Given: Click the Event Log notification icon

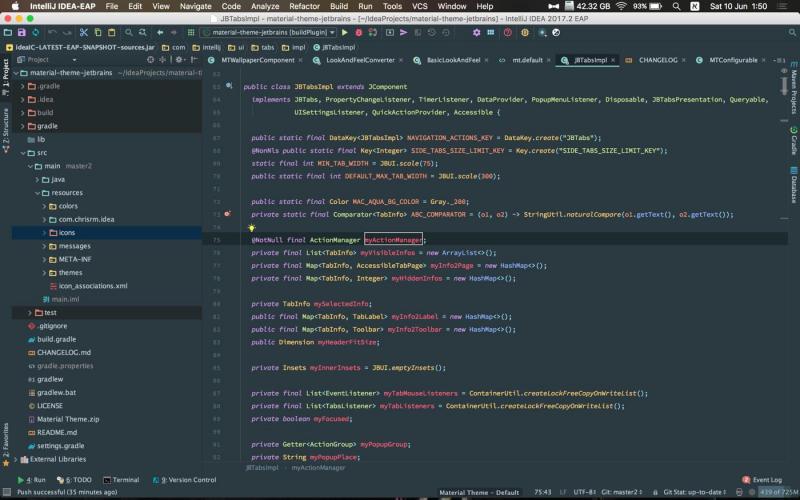Looking at the screenshot, I should [x=746, y=480].
